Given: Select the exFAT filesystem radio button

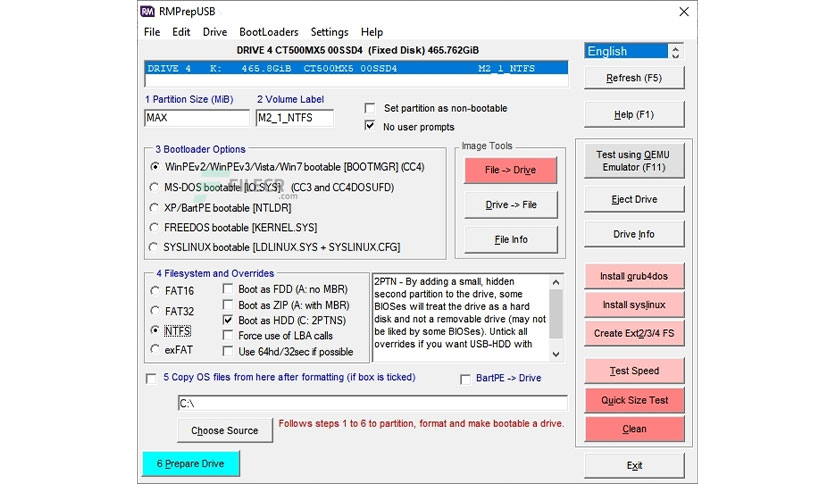Looking at the screenshot, I should (155, 349).
